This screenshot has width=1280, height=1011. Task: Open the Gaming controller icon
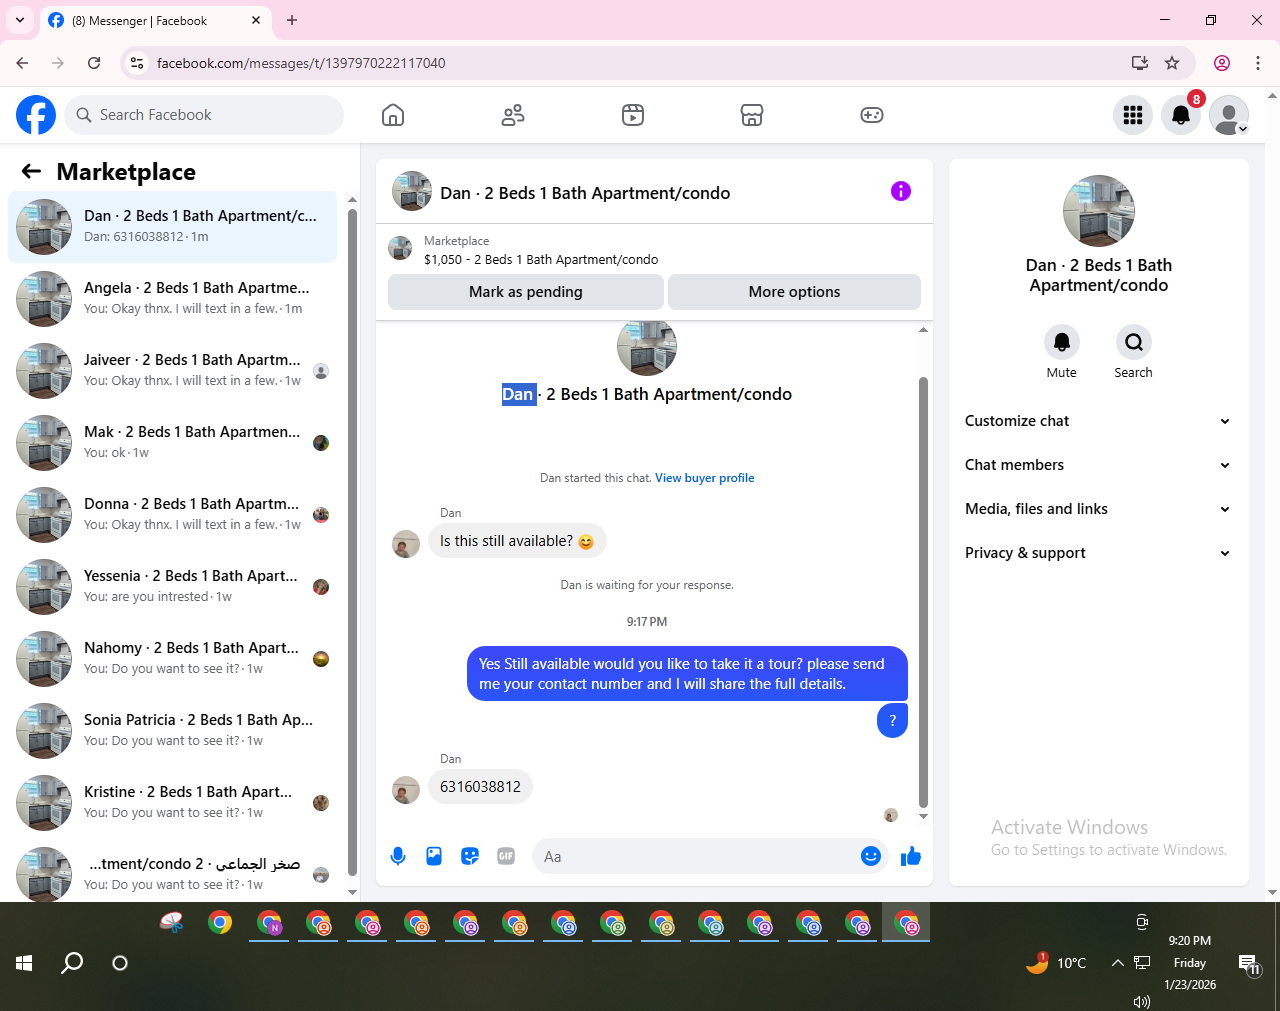tap(872, 115)
